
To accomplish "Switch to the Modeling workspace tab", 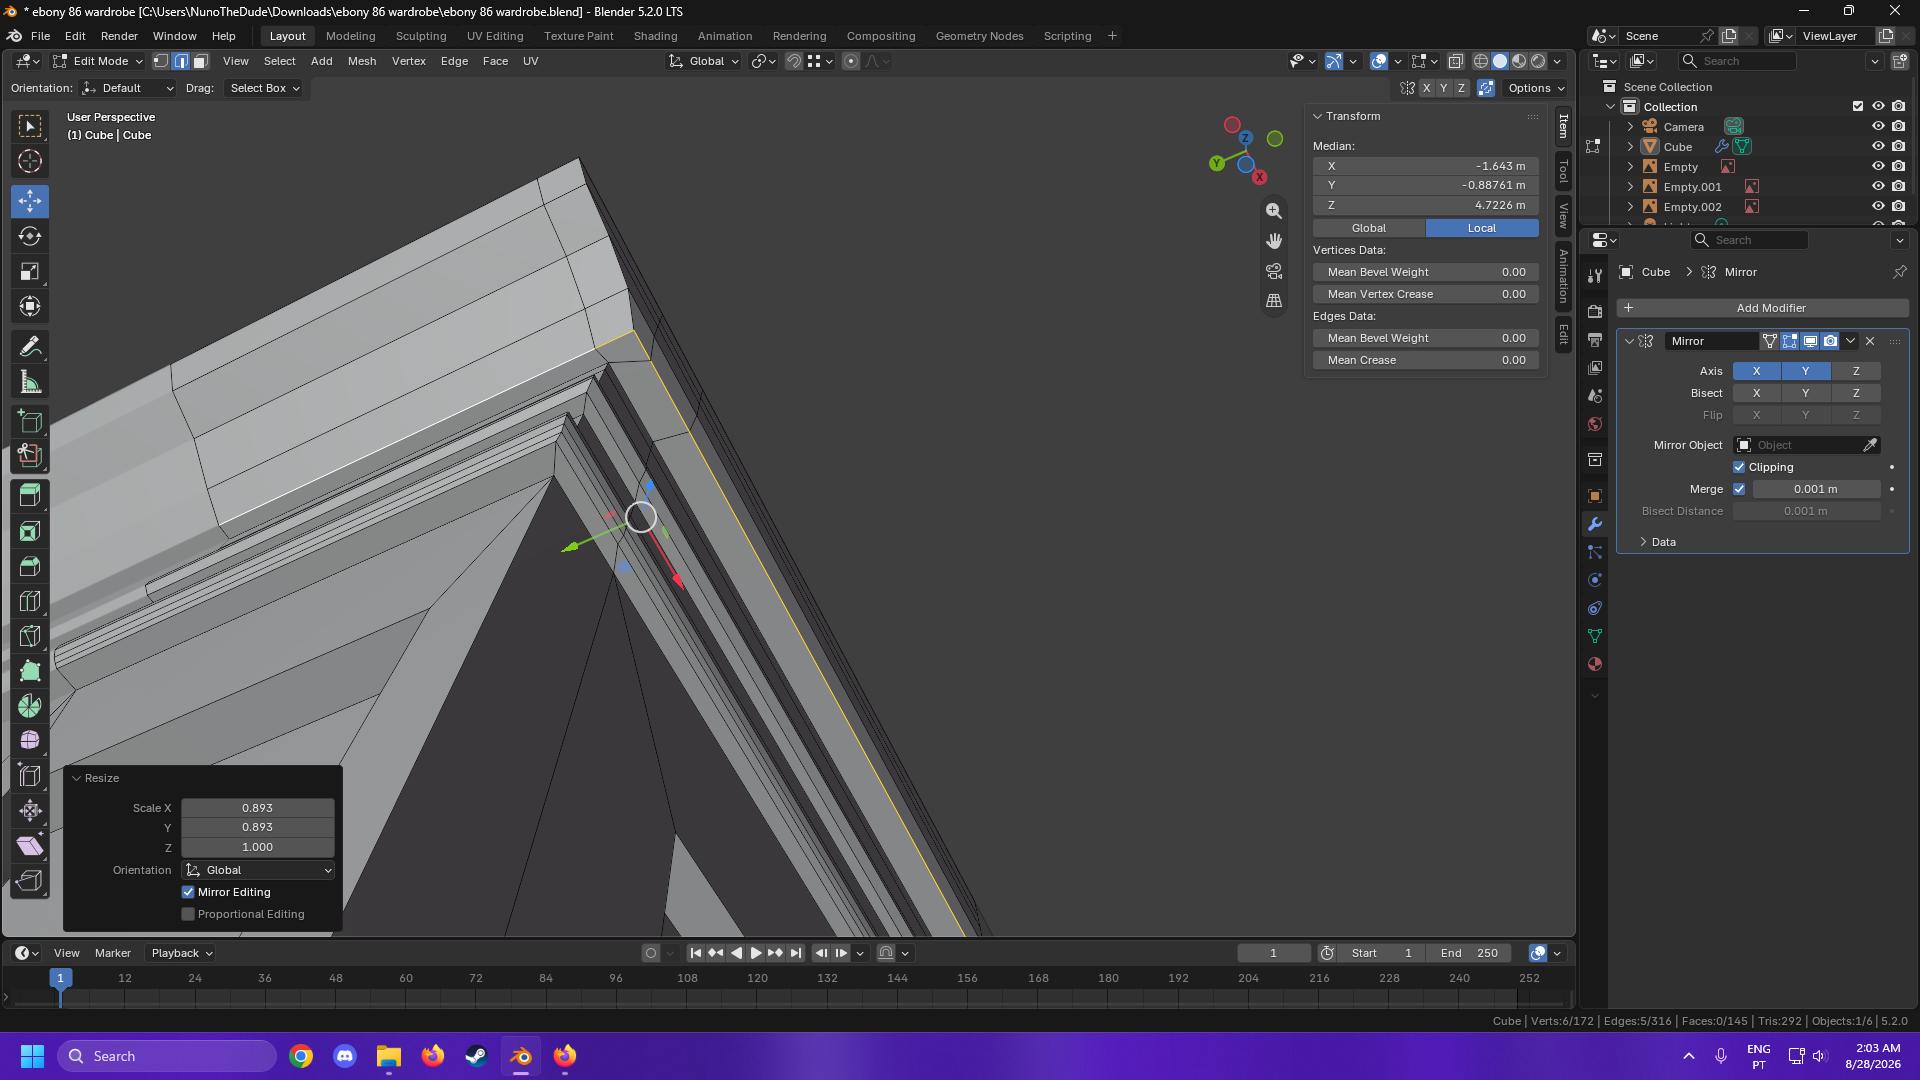I will click(x=350, y=36).
